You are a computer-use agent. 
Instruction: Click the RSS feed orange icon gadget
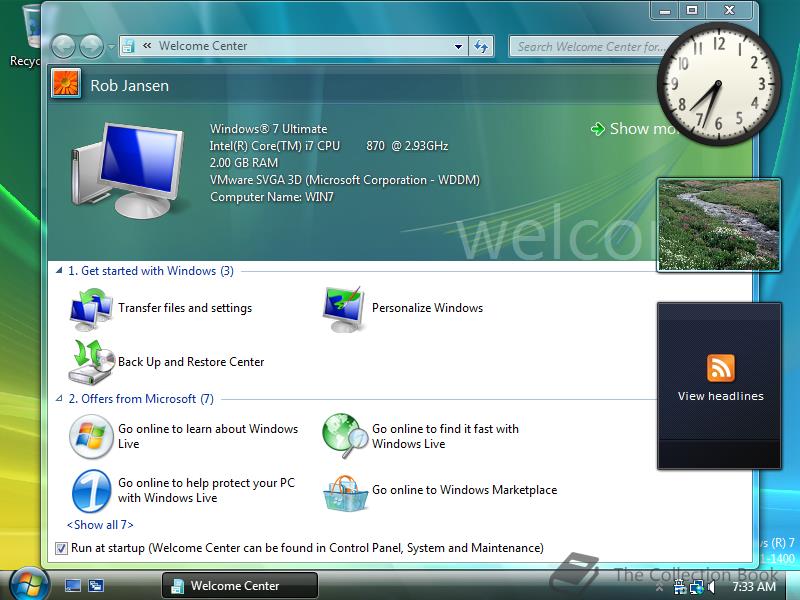[x=720, y=368]
